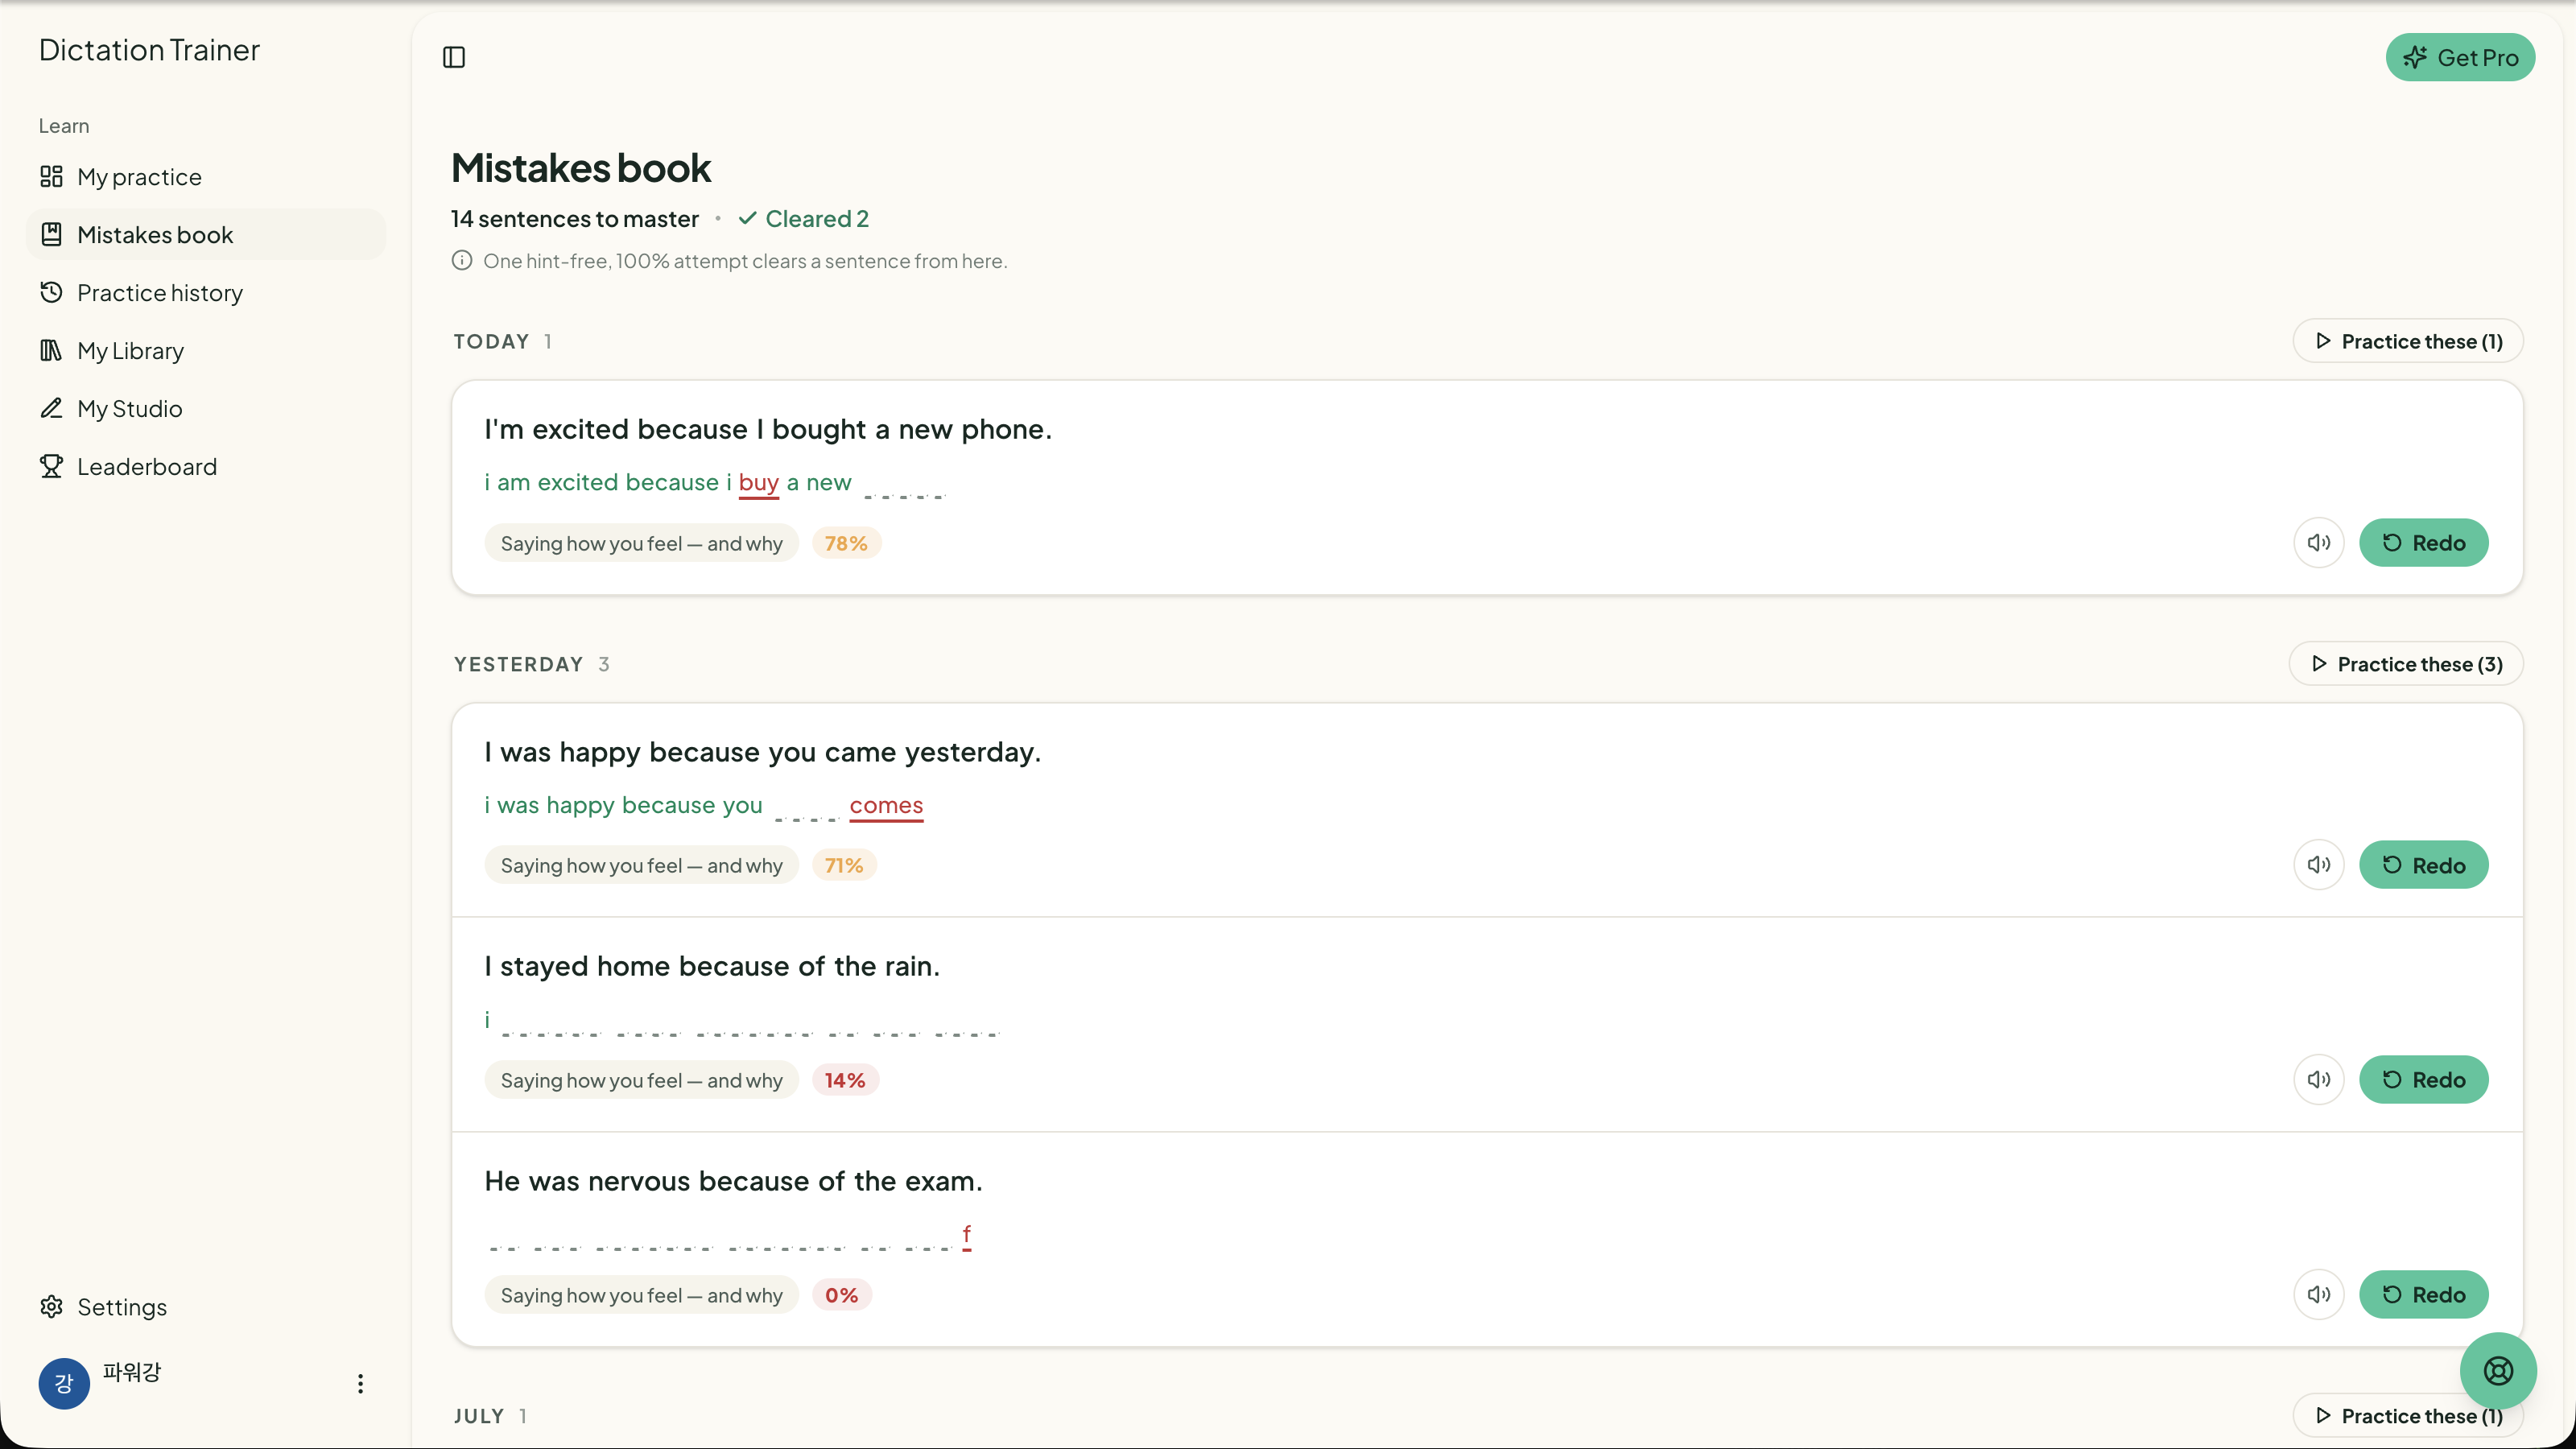This screenshot has height=1449, width=2576.
Task: Toggle the sidebar panel icon
Action: click(454, 57)
